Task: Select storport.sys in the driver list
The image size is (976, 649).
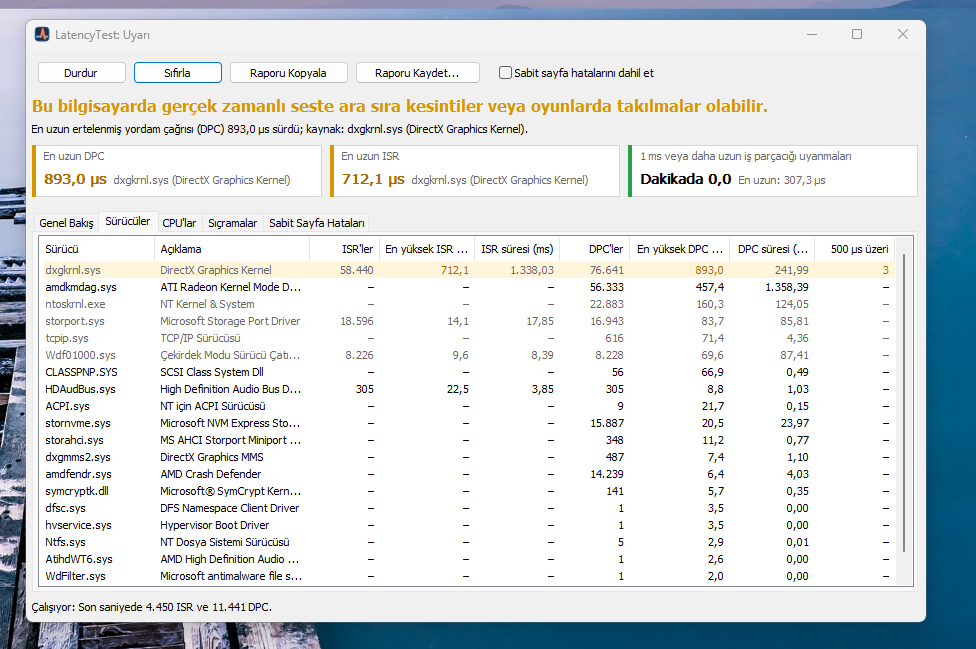Action: tap(467, 321)
